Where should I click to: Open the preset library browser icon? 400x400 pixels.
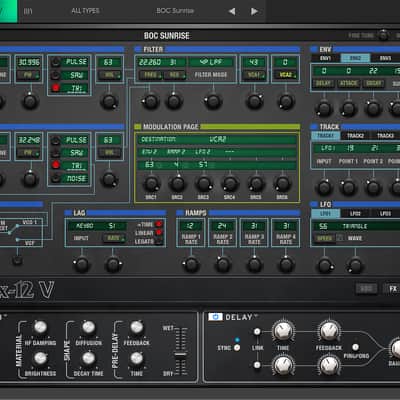(28, 11)
